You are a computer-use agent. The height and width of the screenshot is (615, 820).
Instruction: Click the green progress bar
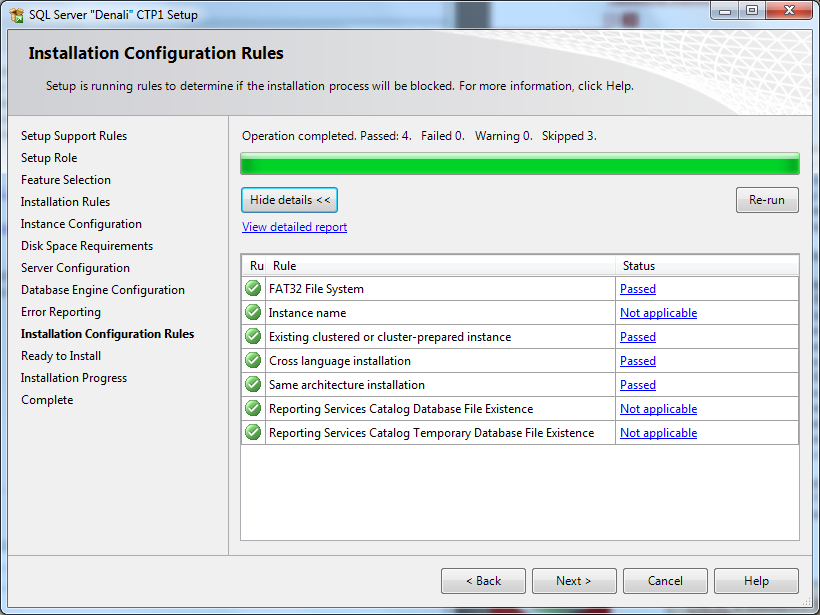point(520,164)
